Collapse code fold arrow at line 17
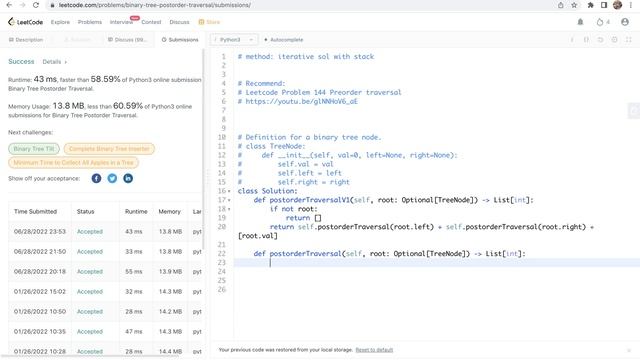This screenshot has height=360, width=640. (229, 200)
